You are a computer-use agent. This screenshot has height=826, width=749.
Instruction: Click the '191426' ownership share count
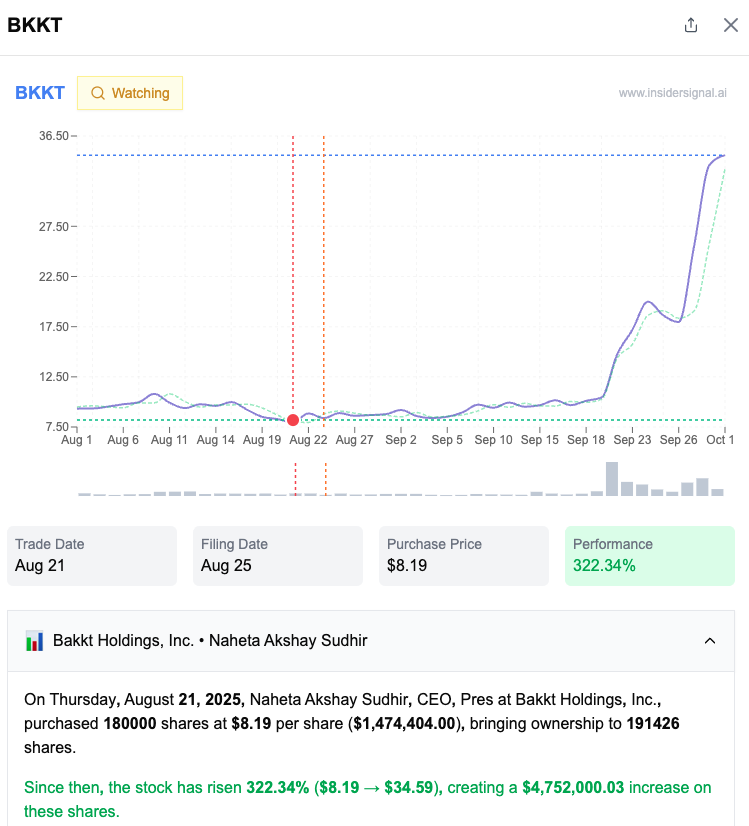(x=653, y=723)
